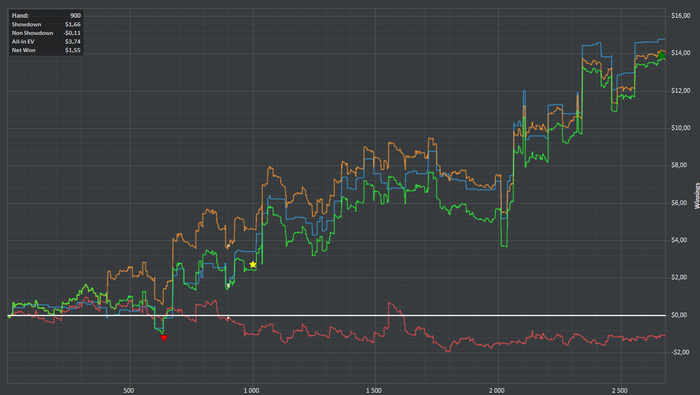
Task: Click the $6,00 y-axis label
Action: pos(680,203)
